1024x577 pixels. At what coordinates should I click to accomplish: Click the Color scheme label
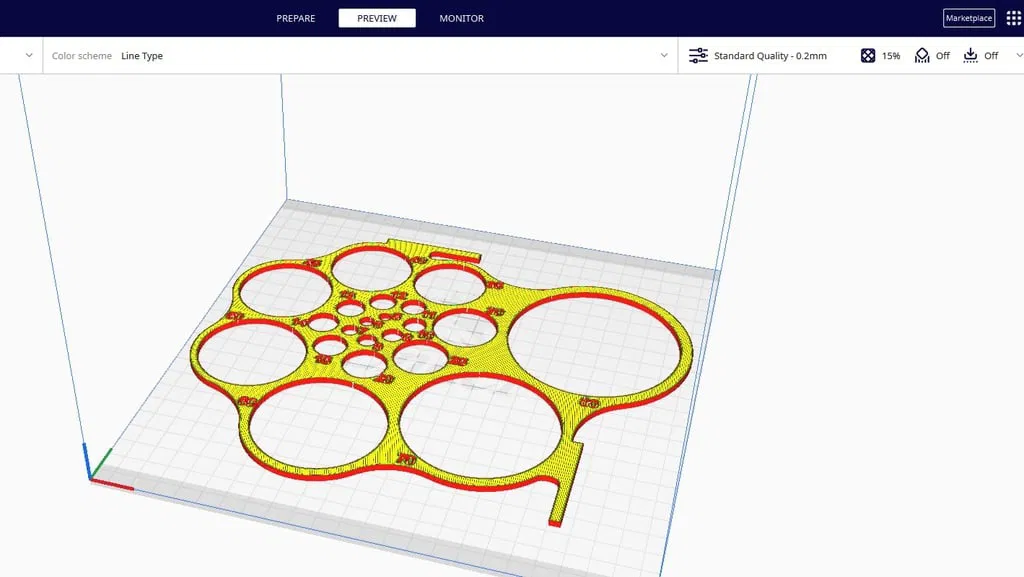click(x=80, y=55)
